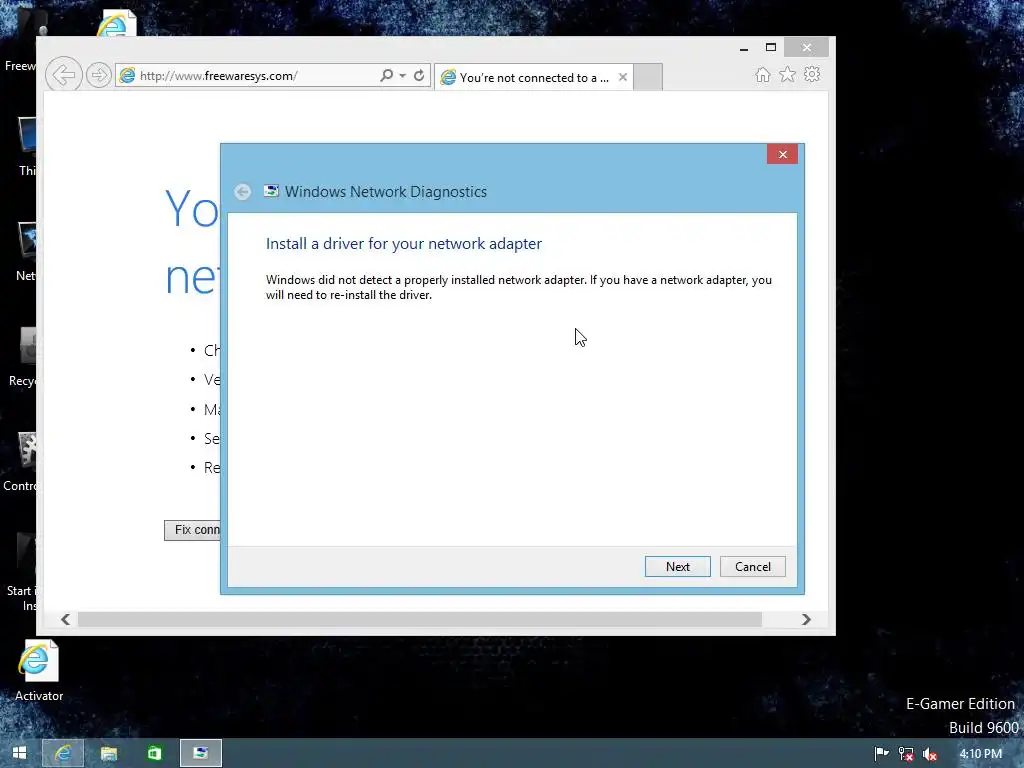Close the 'You're not connected' tab
The image size is (1024, 768).
tap(622, 77)
